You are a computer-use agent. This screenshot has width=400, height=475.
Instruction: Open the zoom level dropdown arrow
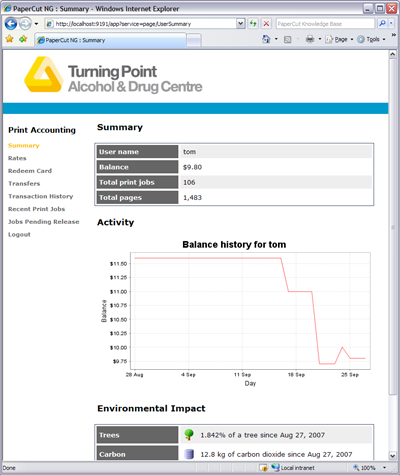click(x=385, y=468)
